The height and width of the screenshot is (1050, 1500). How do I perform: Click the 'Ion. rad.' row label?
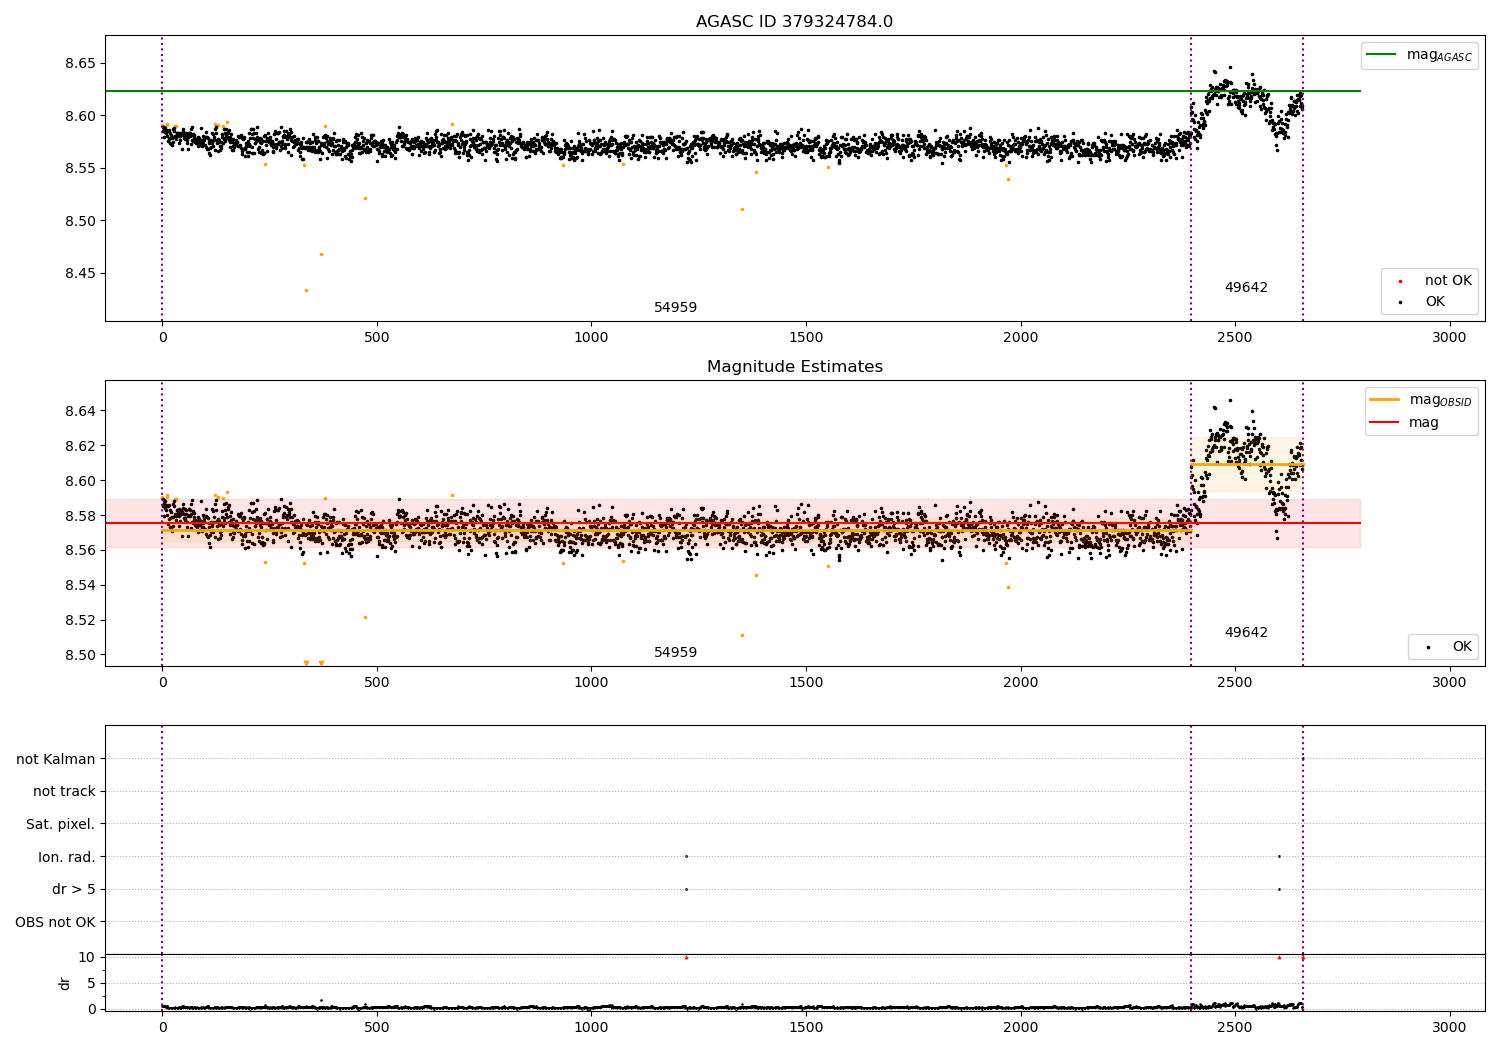pyautogui.click(x=67, y=857)
